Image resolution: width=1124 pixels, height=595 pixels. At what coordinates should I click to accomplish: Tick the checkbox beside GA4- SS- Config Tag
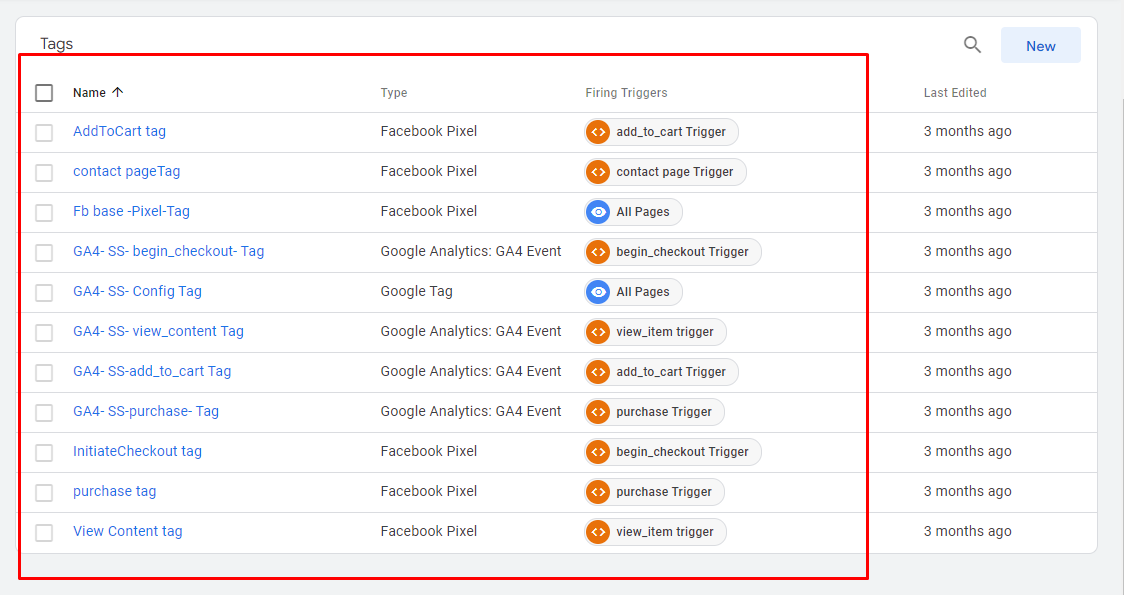click(44, 292)
